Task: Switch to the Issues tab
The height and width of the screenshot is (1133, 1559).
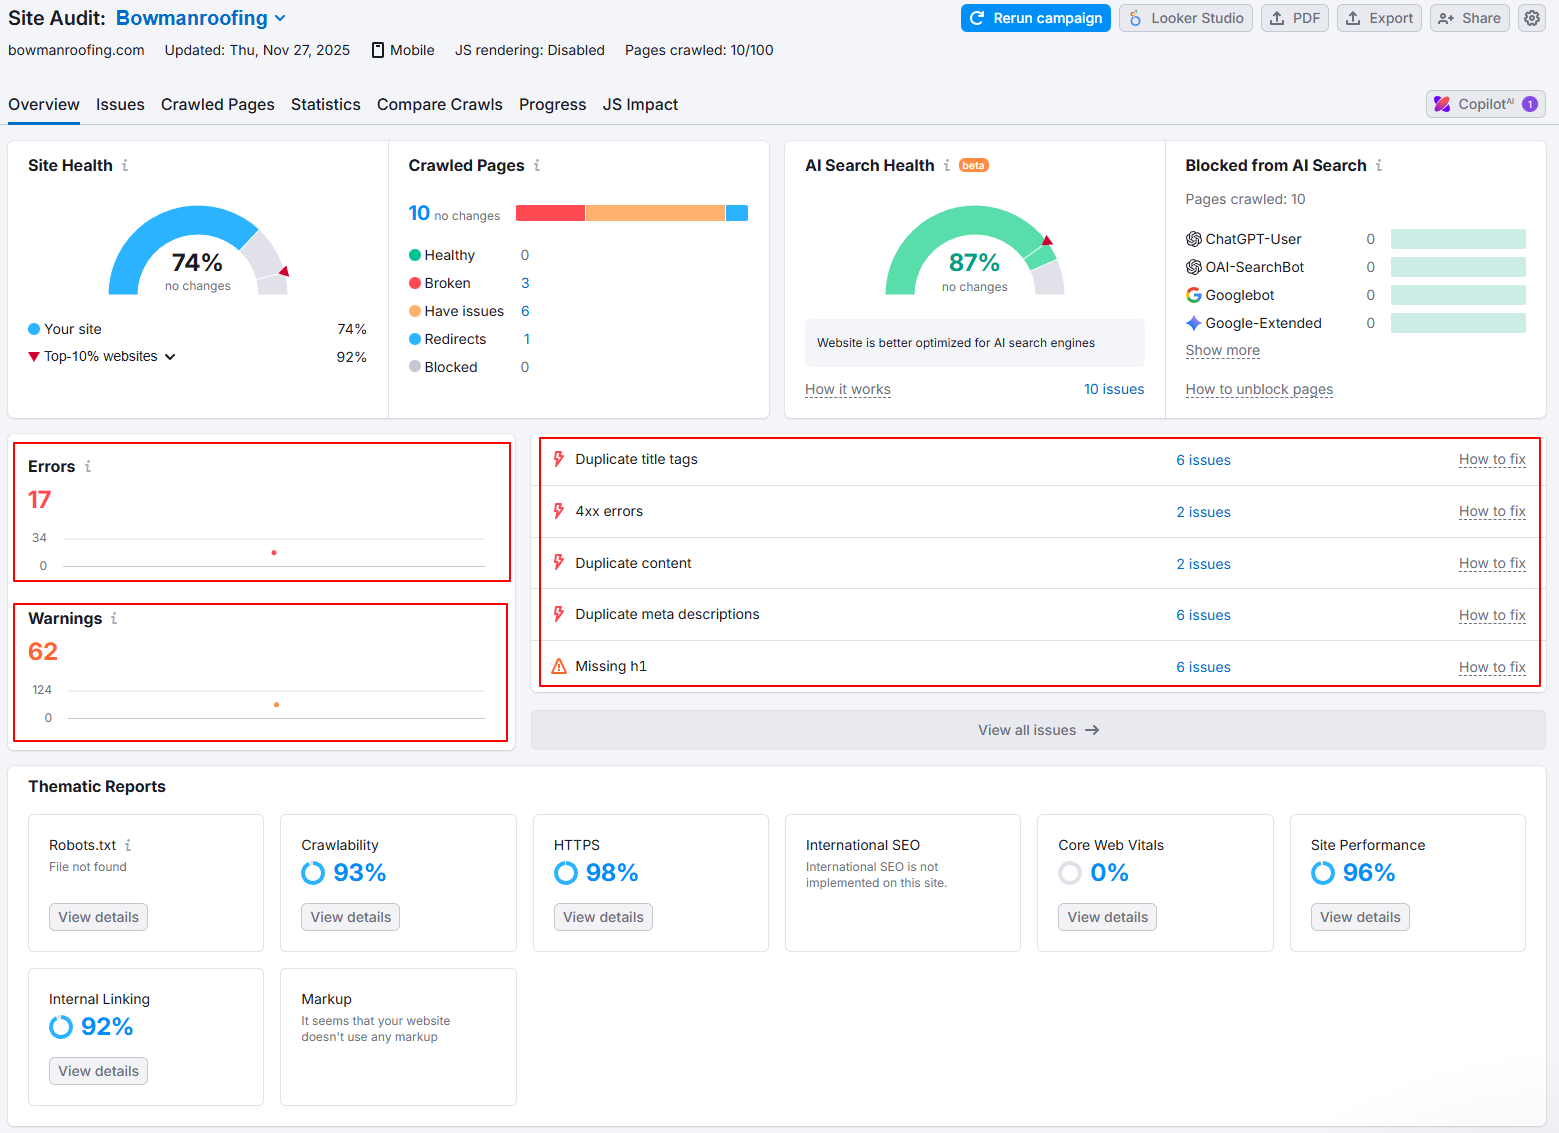Action: [x=120, y=105]
